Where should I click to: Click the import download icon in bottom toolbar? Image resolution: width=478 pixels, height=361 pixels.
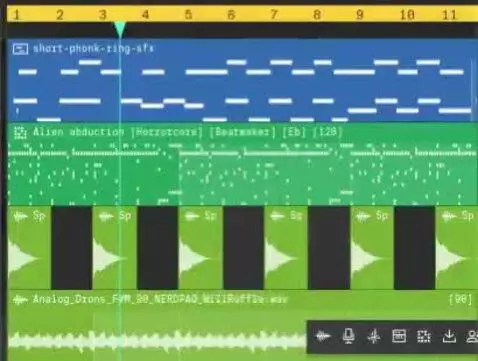449,336
